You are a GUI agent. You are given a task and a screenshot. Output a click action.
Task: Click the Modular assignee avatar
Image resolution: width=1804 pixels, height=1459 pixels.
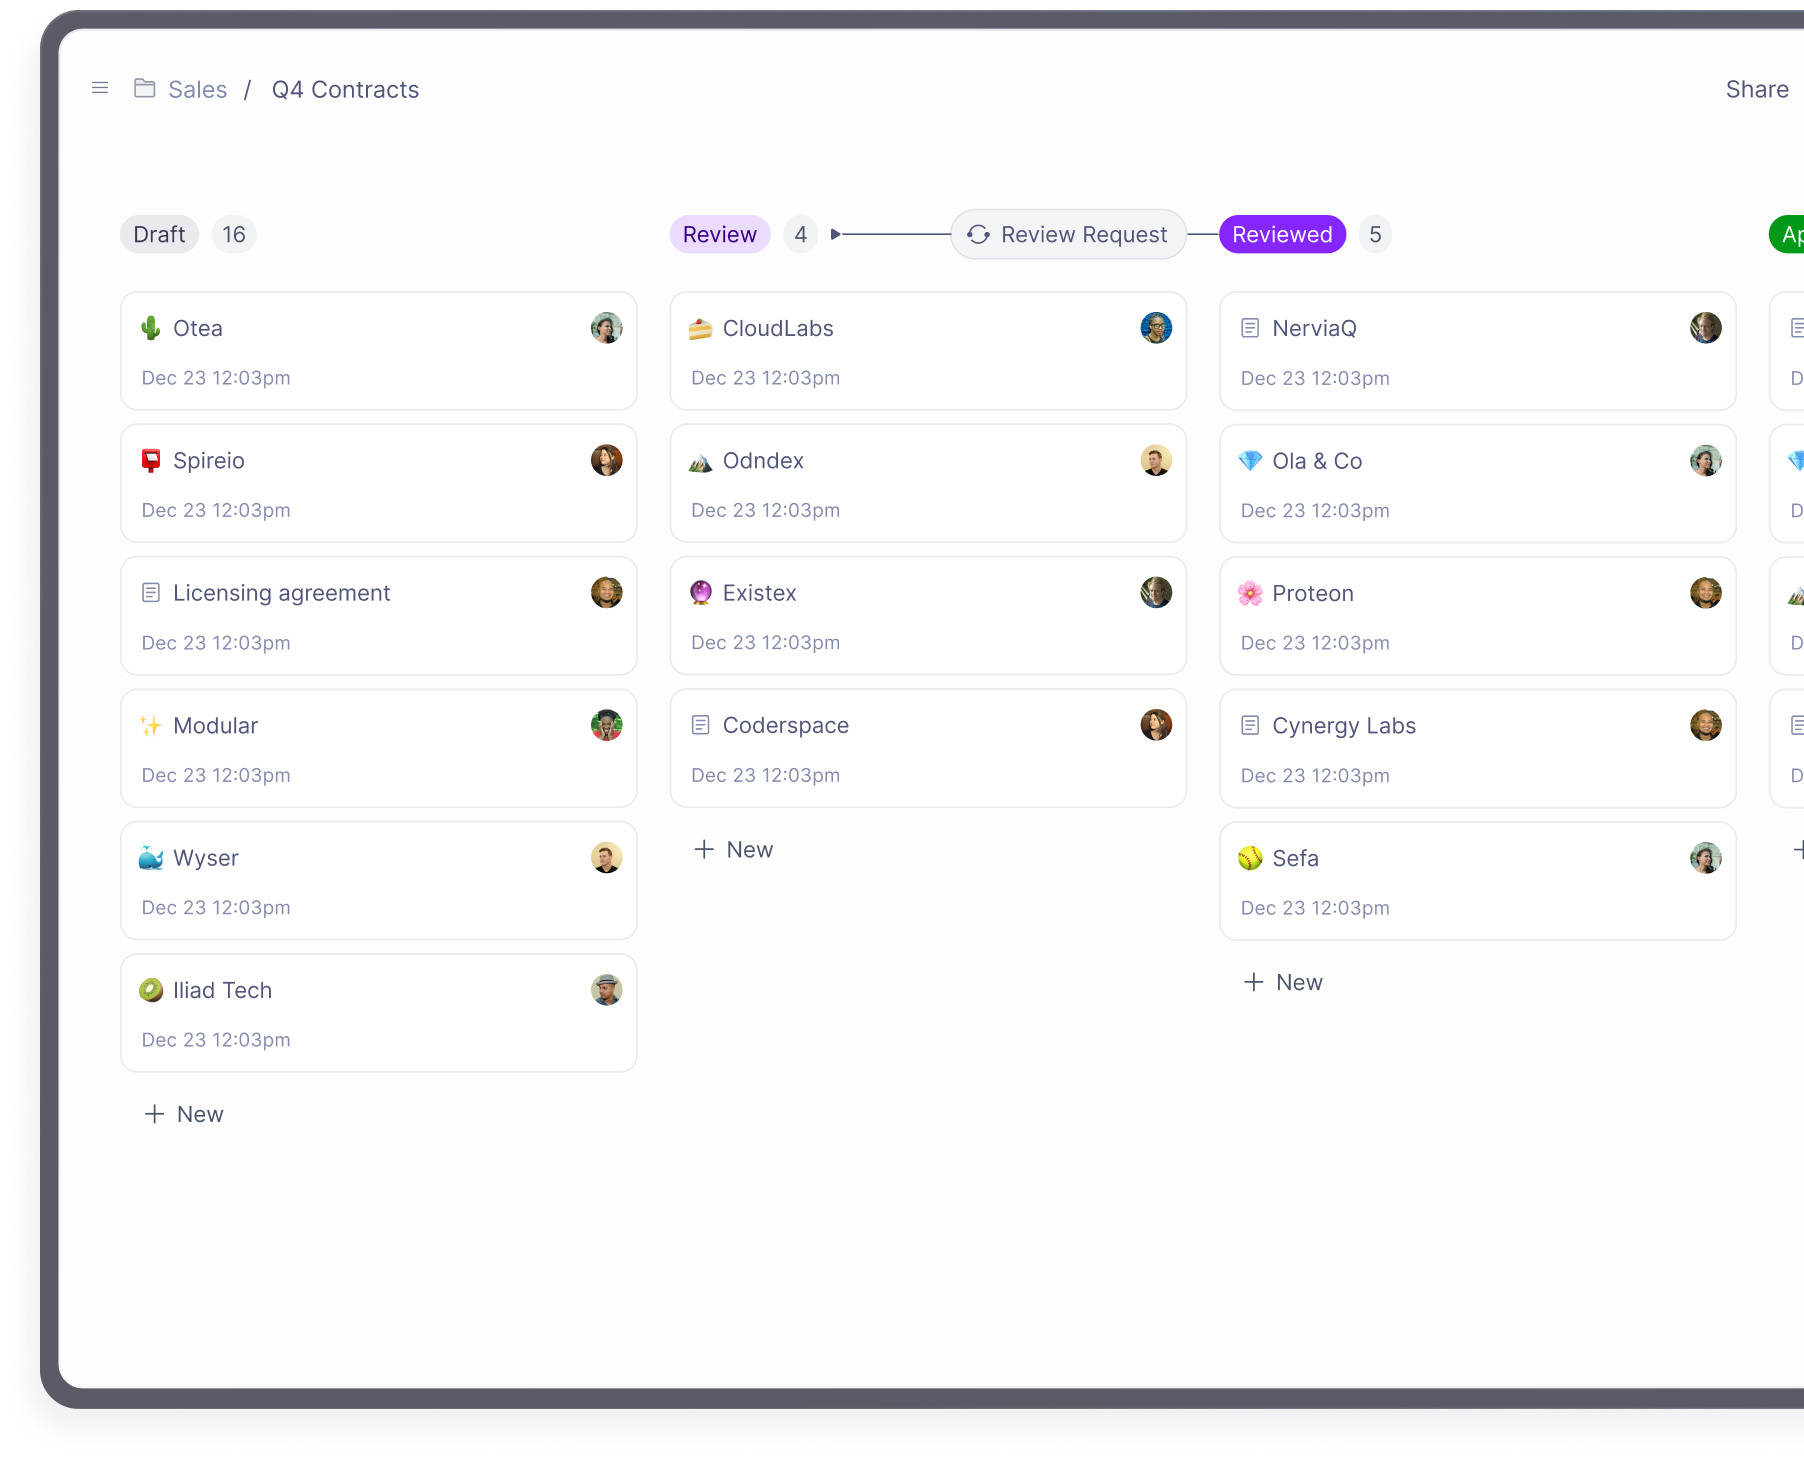(607, 725)
